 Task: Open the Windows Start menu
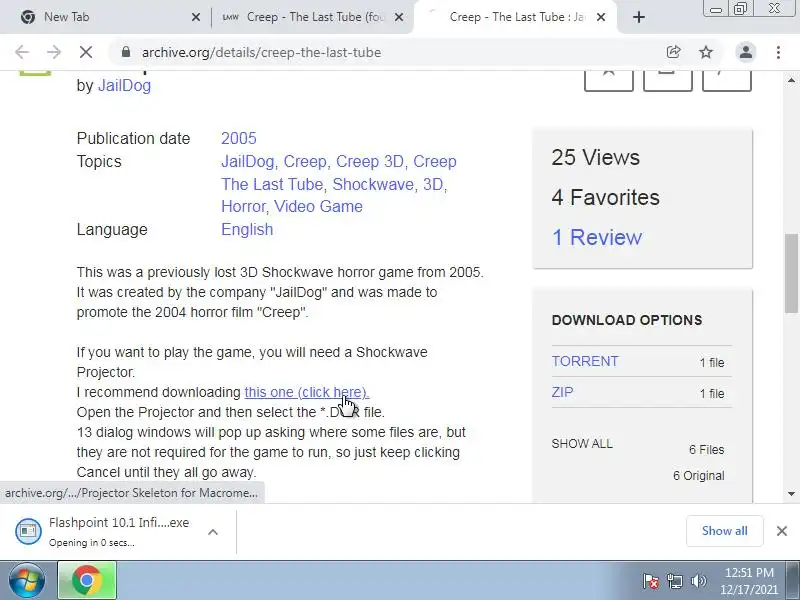click(x=27, y=581)
